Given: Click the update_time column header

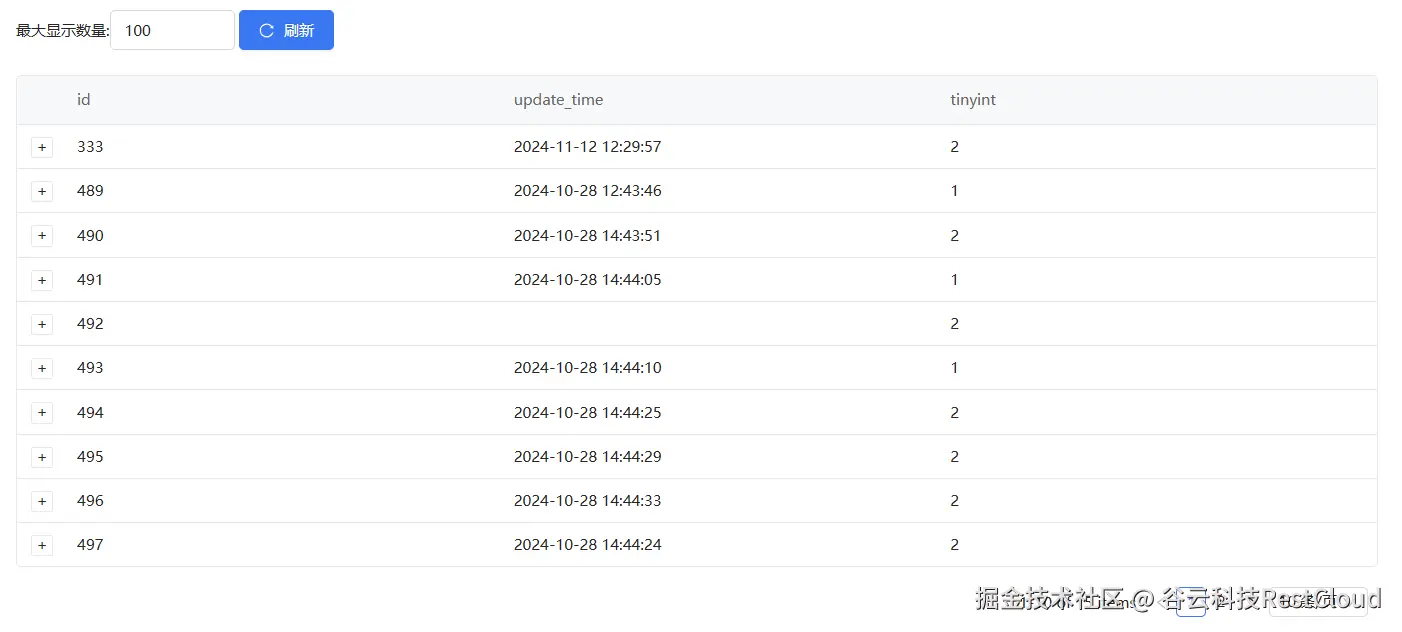Looking at the screenshot, I should 558,100.
